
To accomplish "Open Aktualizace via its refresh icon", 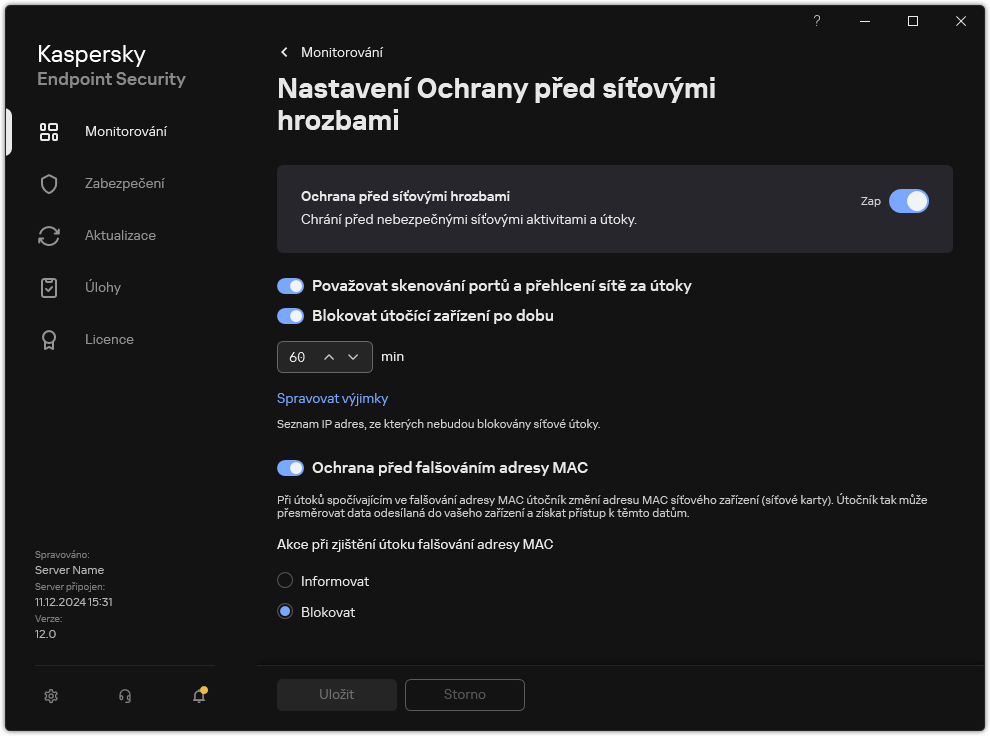I will tap(48, 235).
